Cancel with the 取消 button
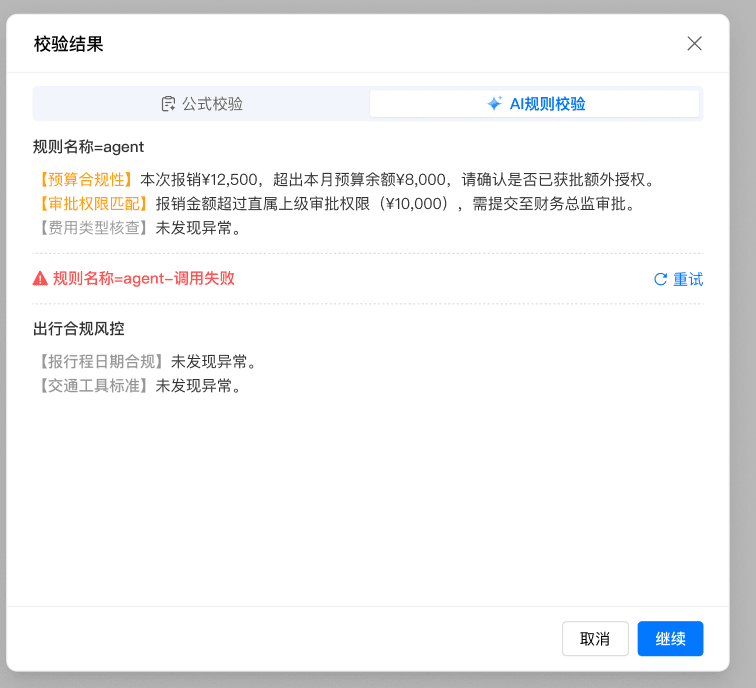Image resolution: width=756 pixels, height=688 pixels. (x=595, y=638)
